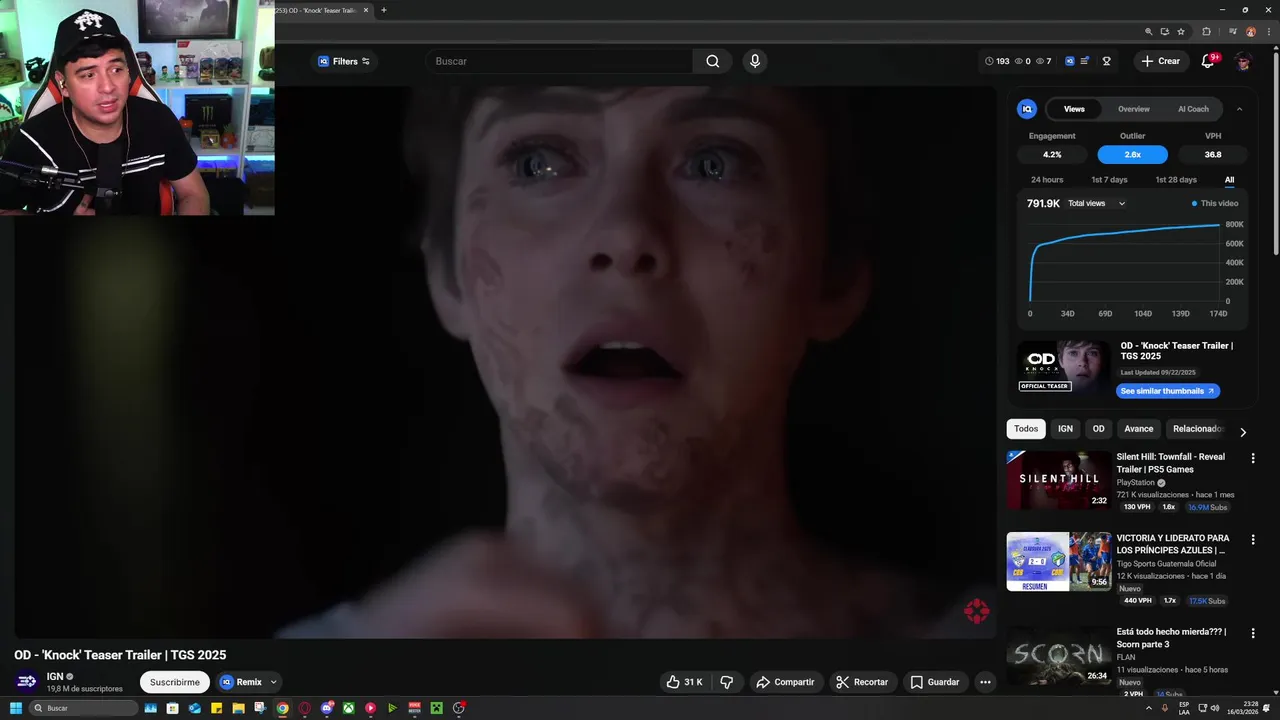
Task: Select the Relacionados filter chip
Action: click(1197, 429)
